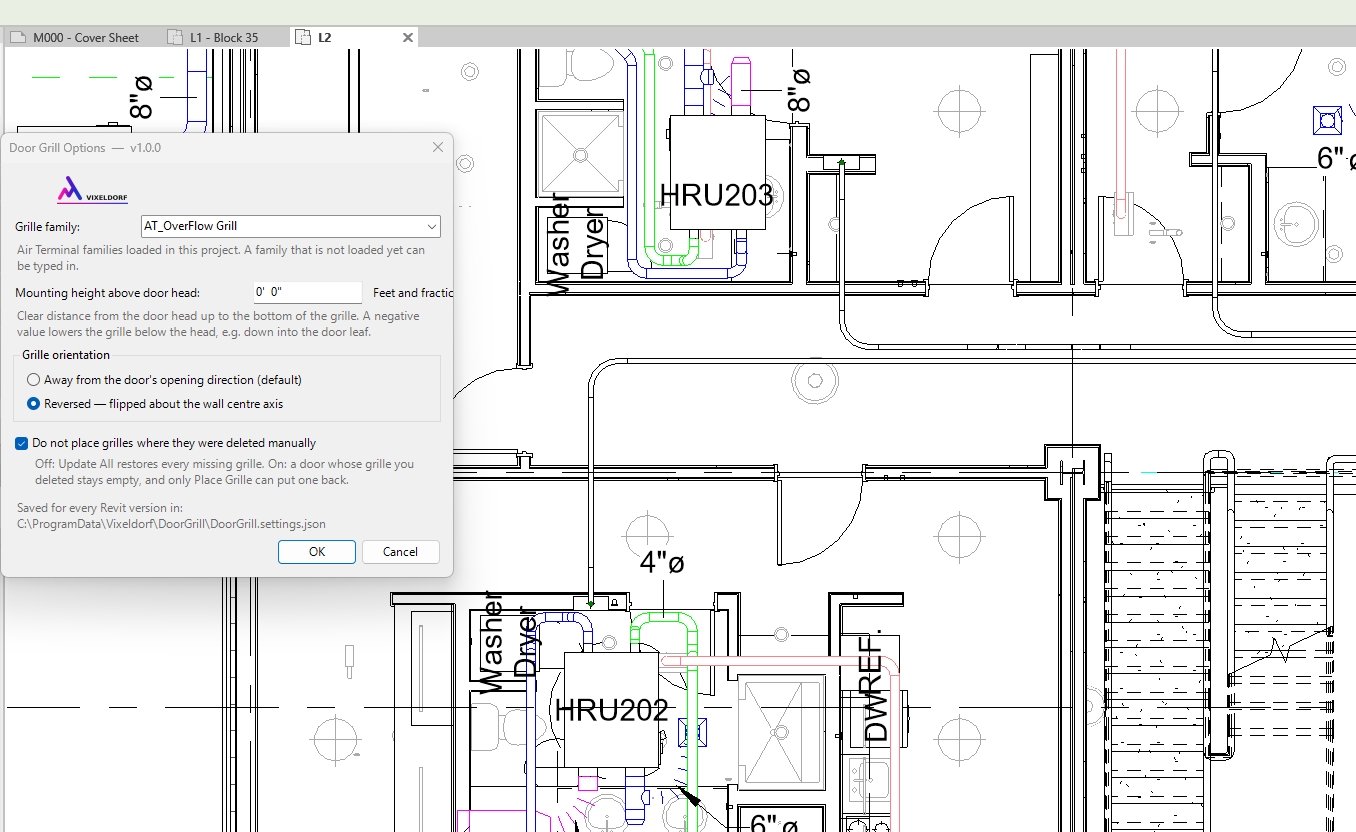Select the HRU203 unit label in the drawing
Screen dimensions: 1356x832
[716, 194]
